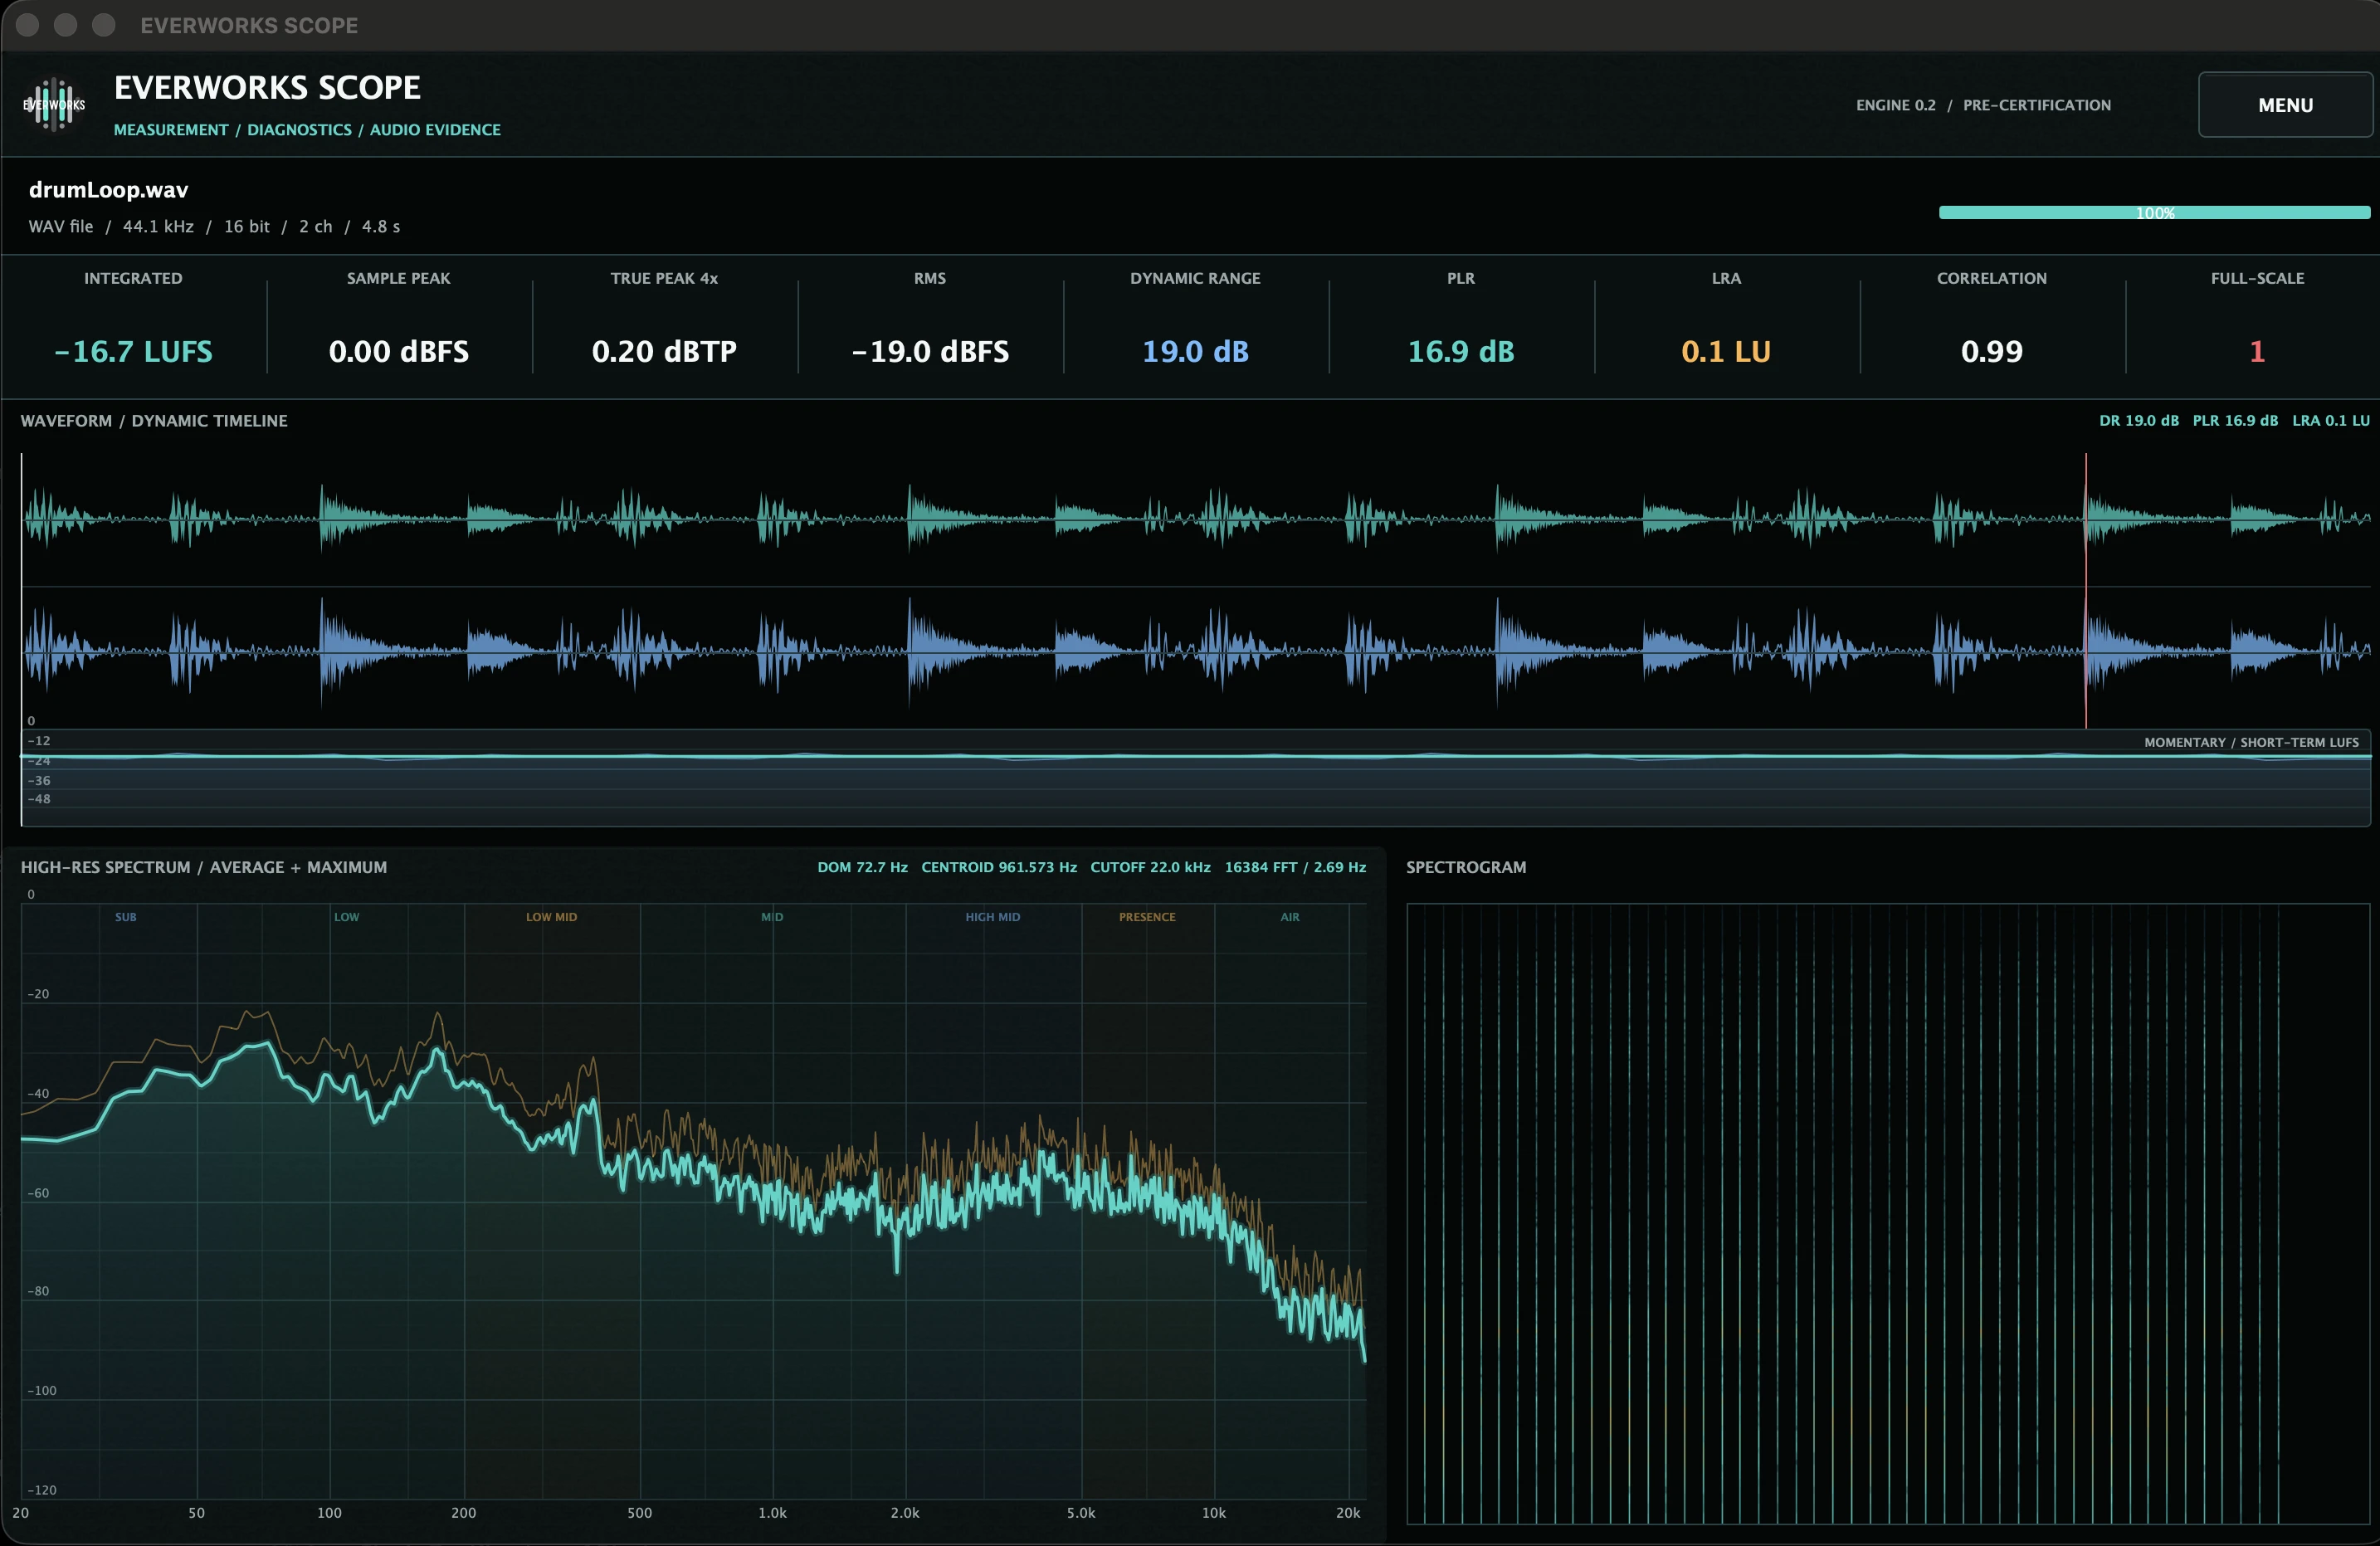
Task: Click the PLR 16.9 dB readout above the waveform
Action: (2235, 421)
